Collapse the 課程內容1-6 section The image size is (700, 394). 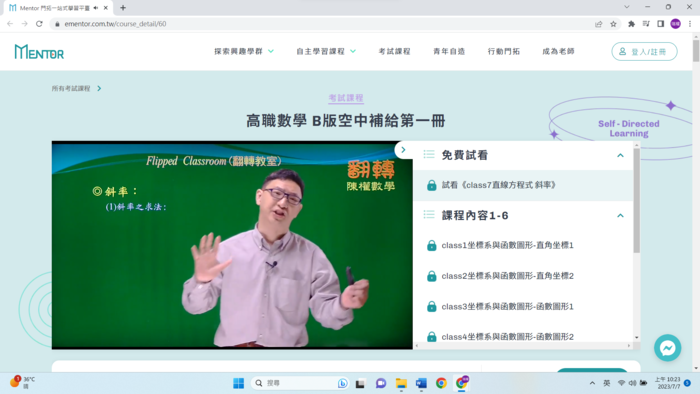click(x=620, y=216)
